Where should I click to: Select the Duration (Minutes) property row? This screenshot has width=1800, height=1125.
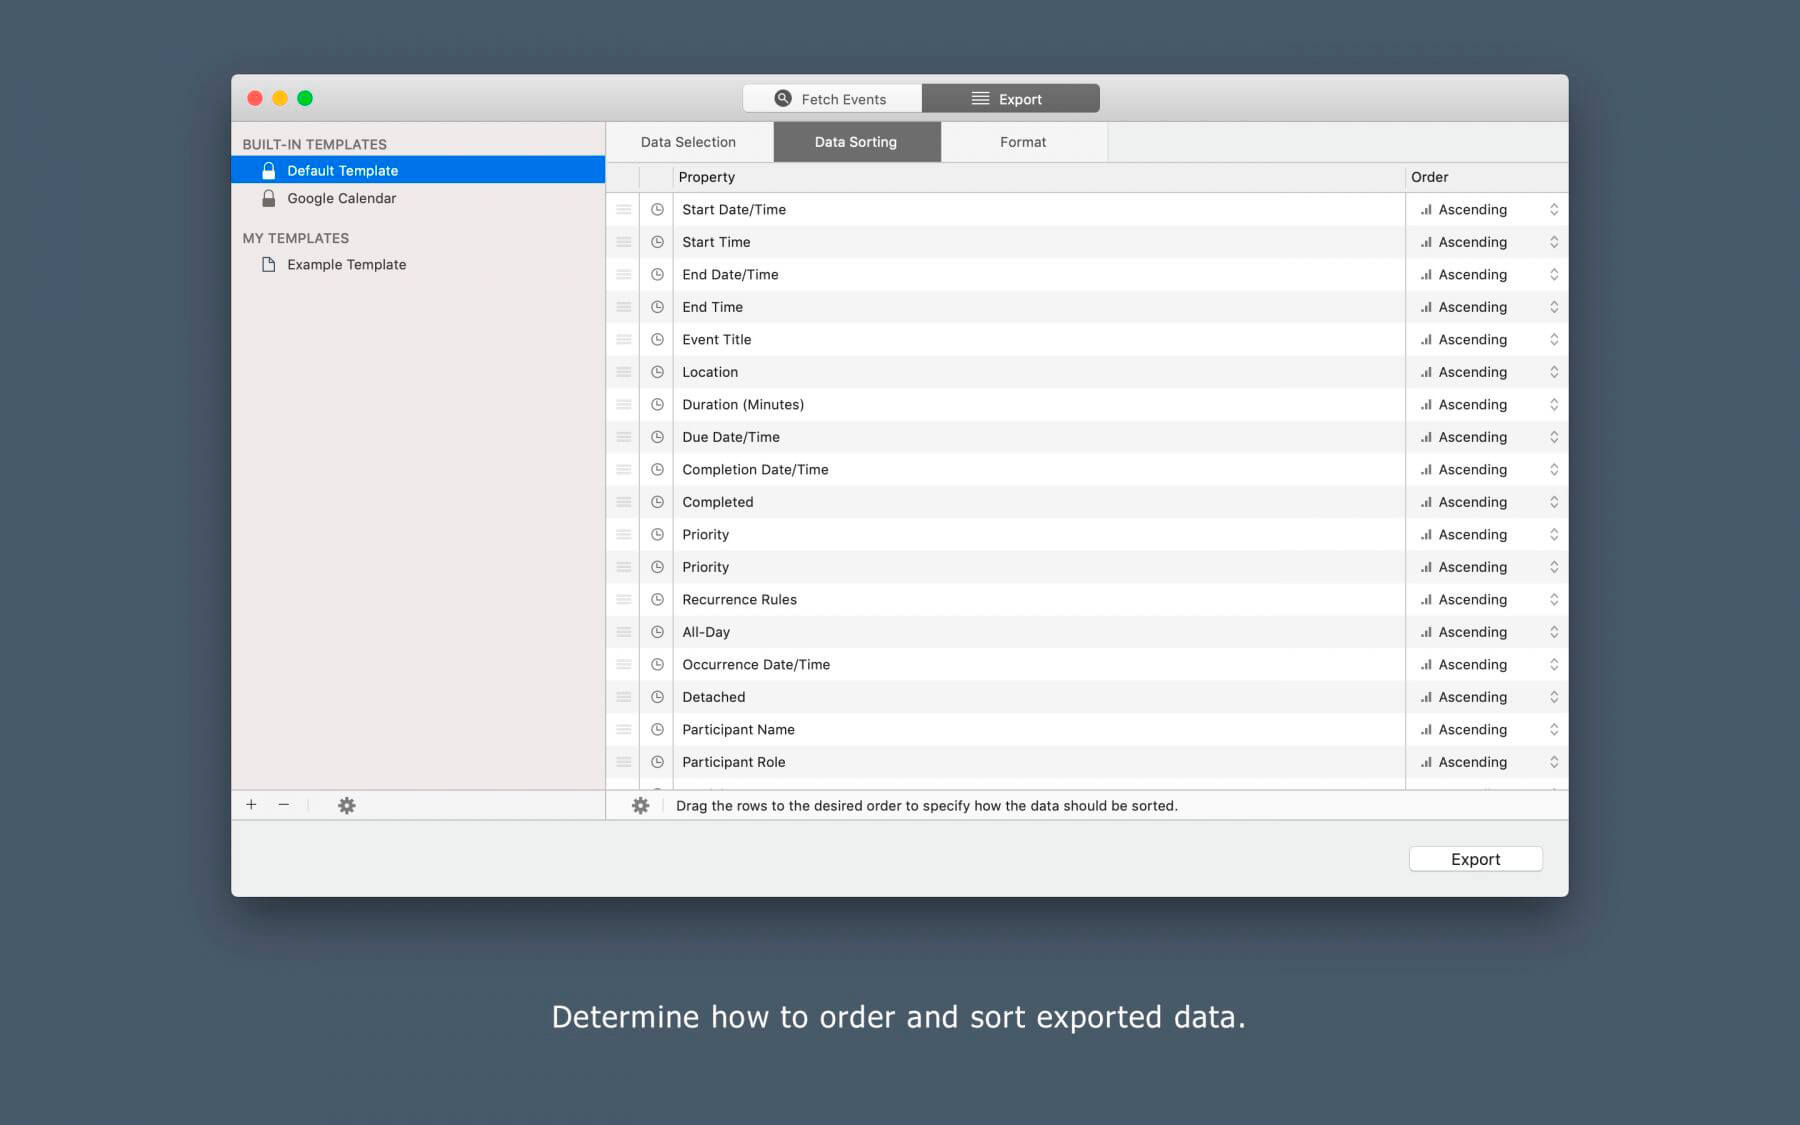1087,404
